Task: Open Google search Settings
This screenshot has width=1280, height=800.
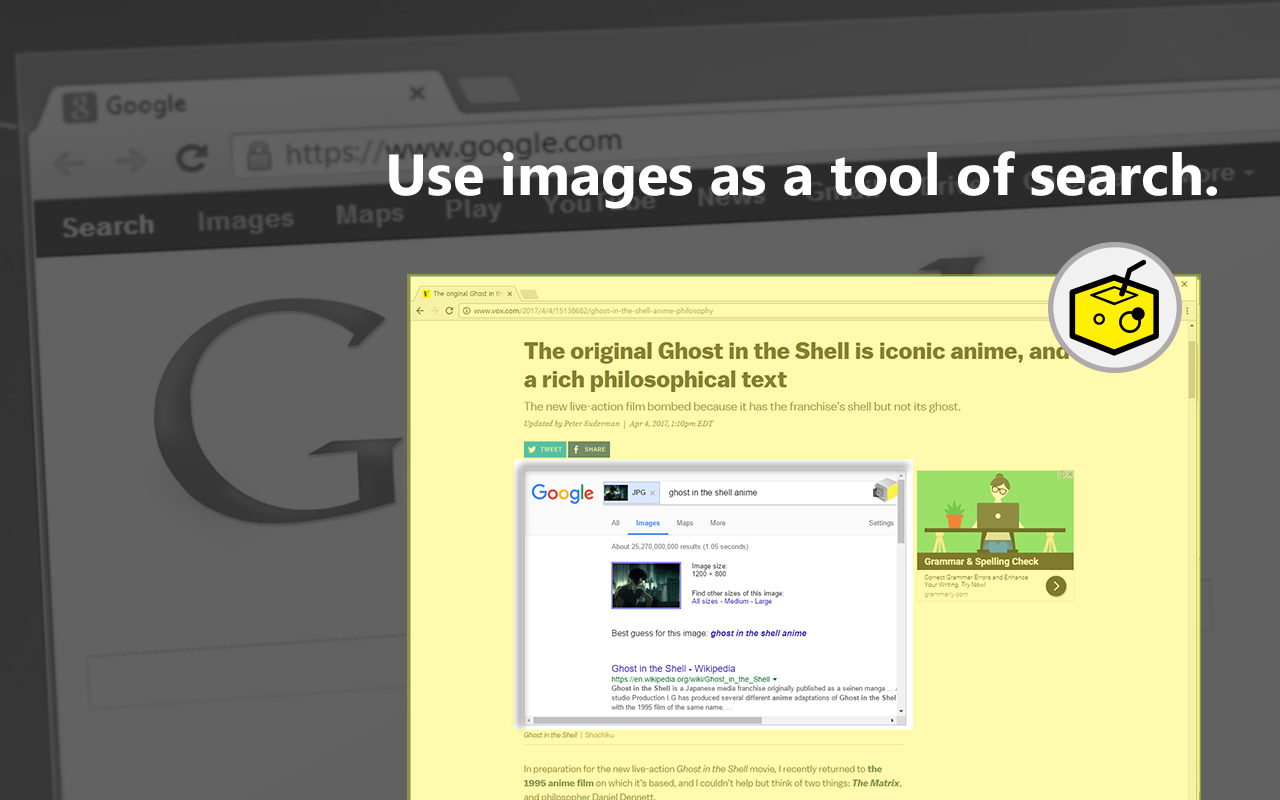Action: [881, 523]
